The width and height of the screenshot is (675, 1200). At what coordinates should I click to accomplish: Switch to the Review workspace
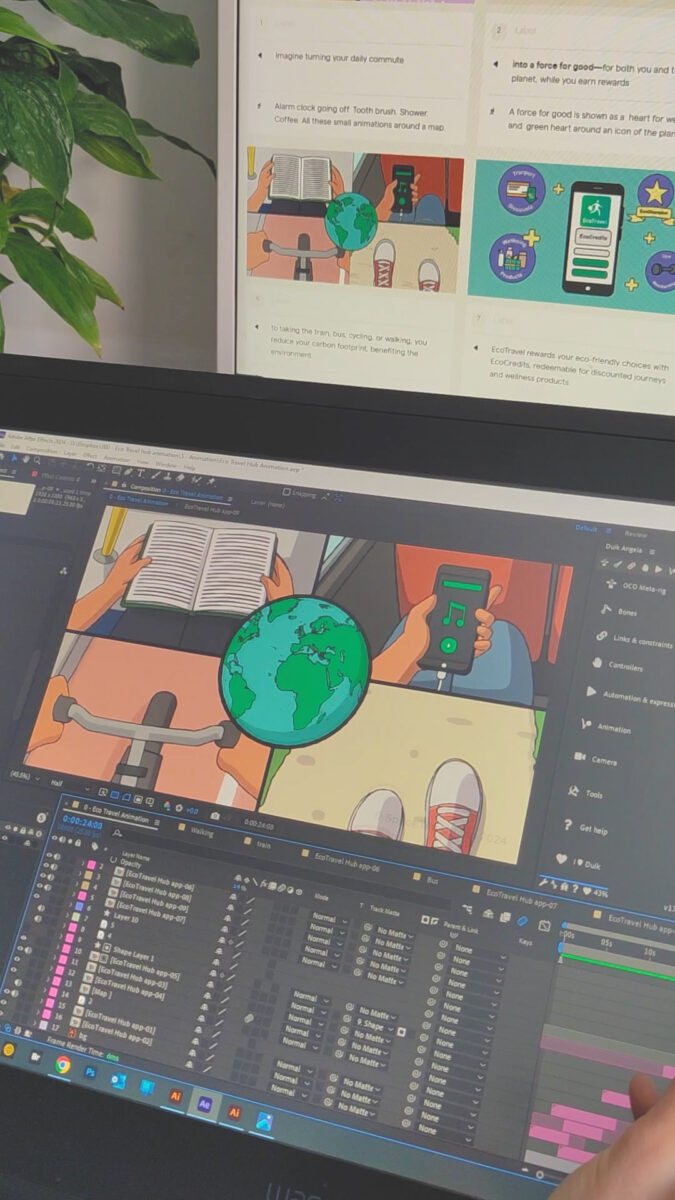(636, 533)
